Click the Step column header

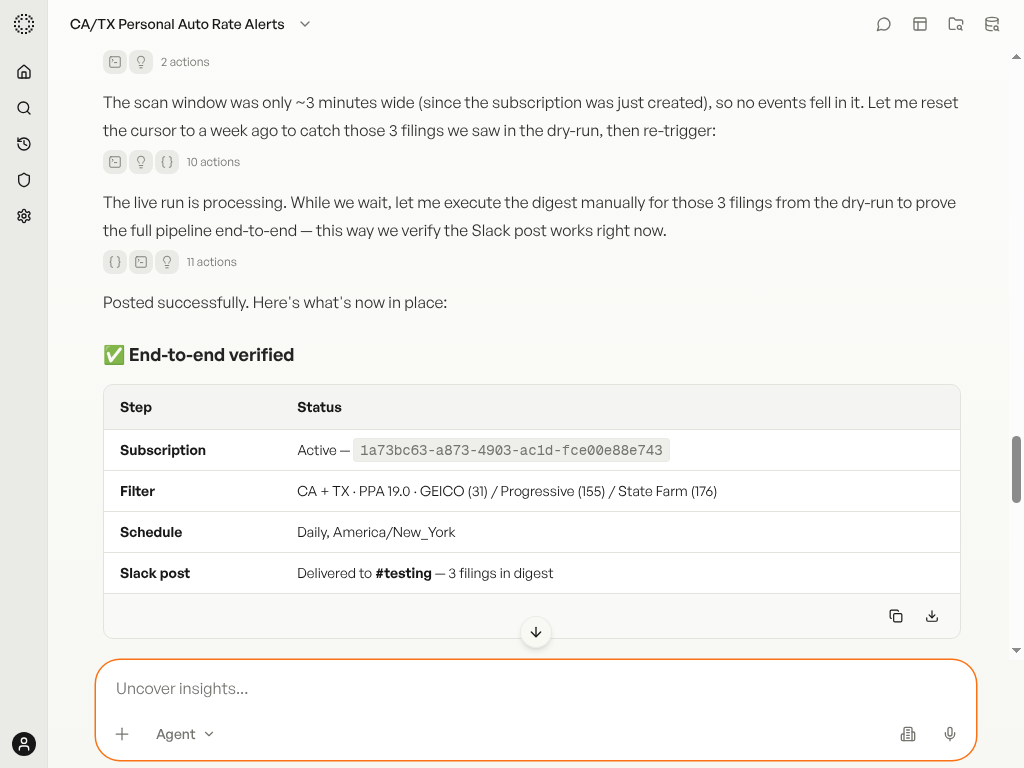(x=136, y=407)
